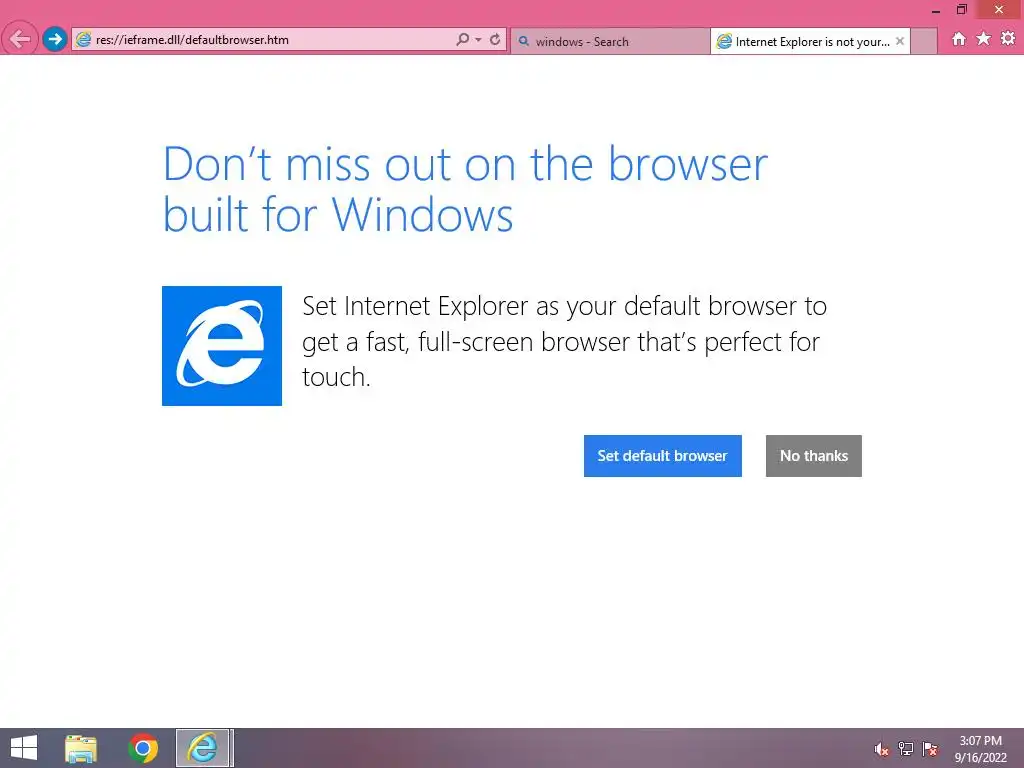The image size is (1024, 768).
Task: Click the "Set default browser" button
Action: [662, 456]
